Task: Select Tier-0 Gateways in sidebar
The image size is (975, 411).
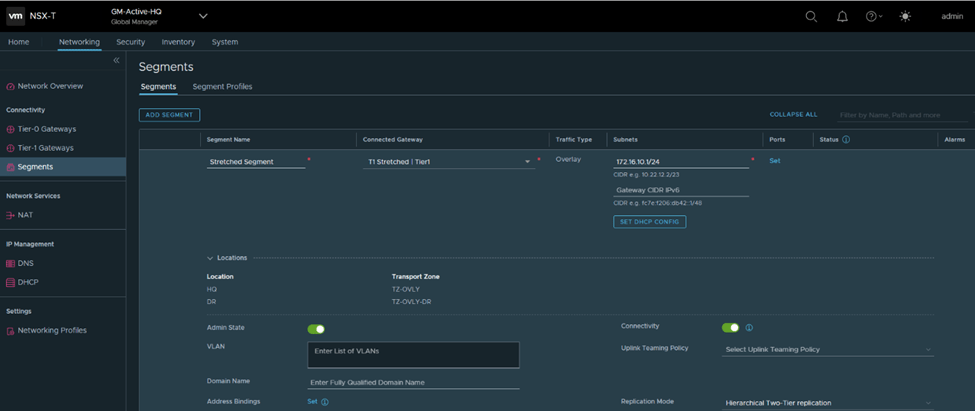Action: [46, 129]
